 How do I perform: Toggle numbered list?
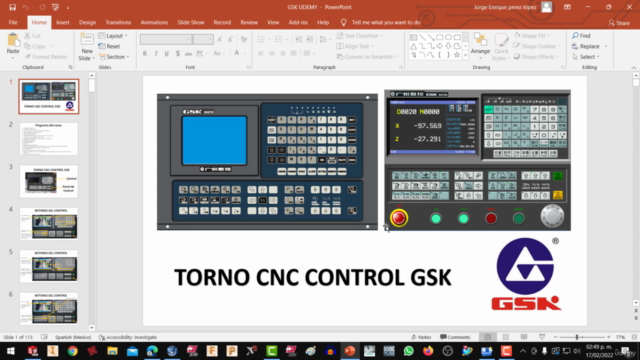coord(280,39)
